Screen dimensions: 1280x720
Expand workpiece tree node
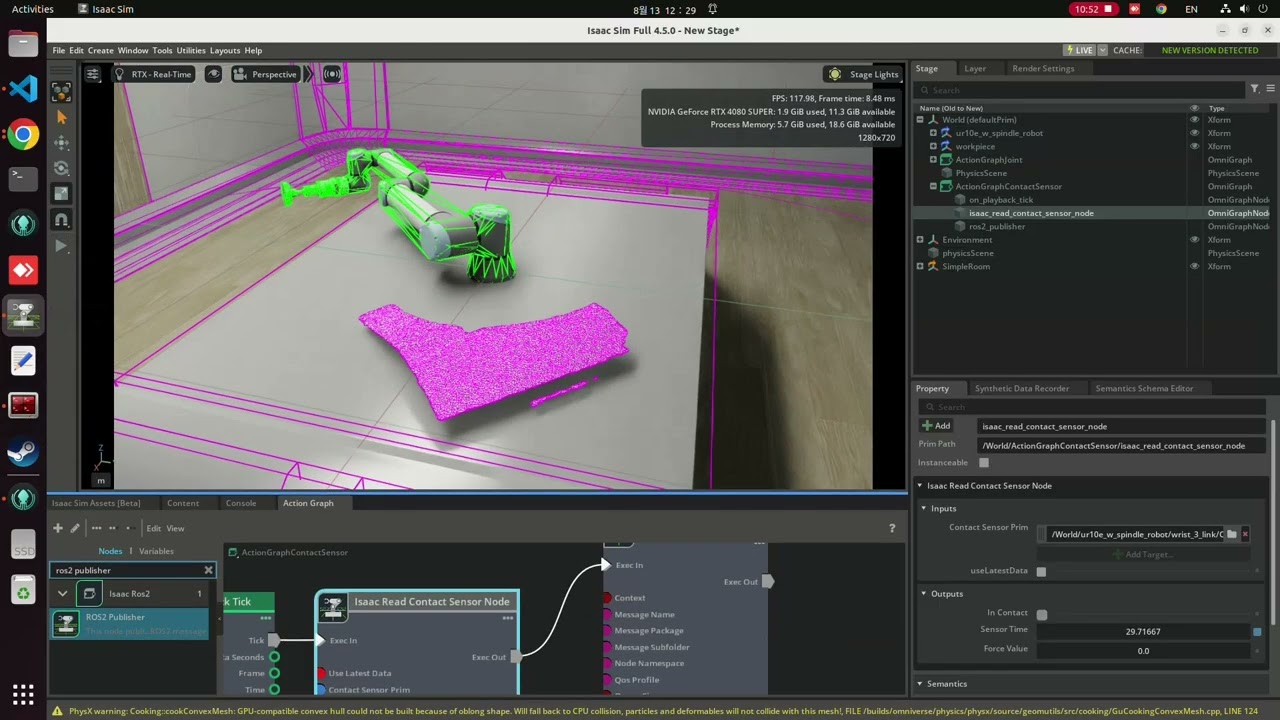(x=933, y=146)
